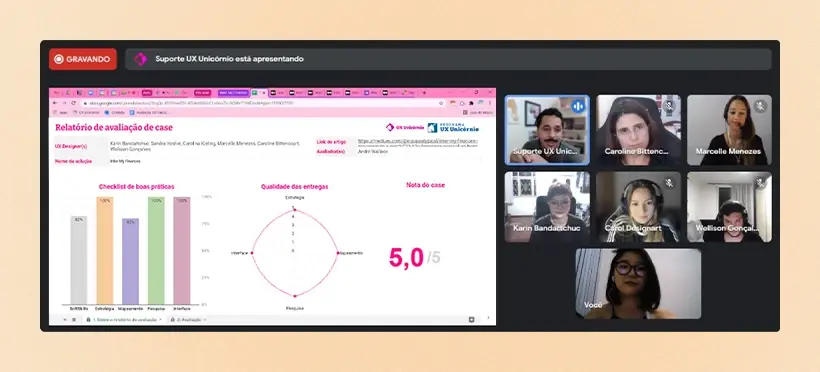The height and width of the screenshot is (372, 820).
Task: Select the Karin Bandactchuc video tile
Action: coord(547,207)
